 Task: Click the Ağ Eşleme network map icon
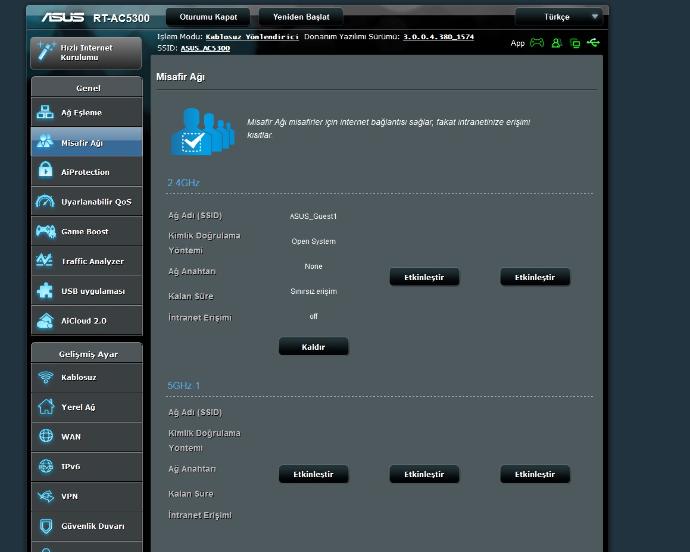(x=45, y=112)
